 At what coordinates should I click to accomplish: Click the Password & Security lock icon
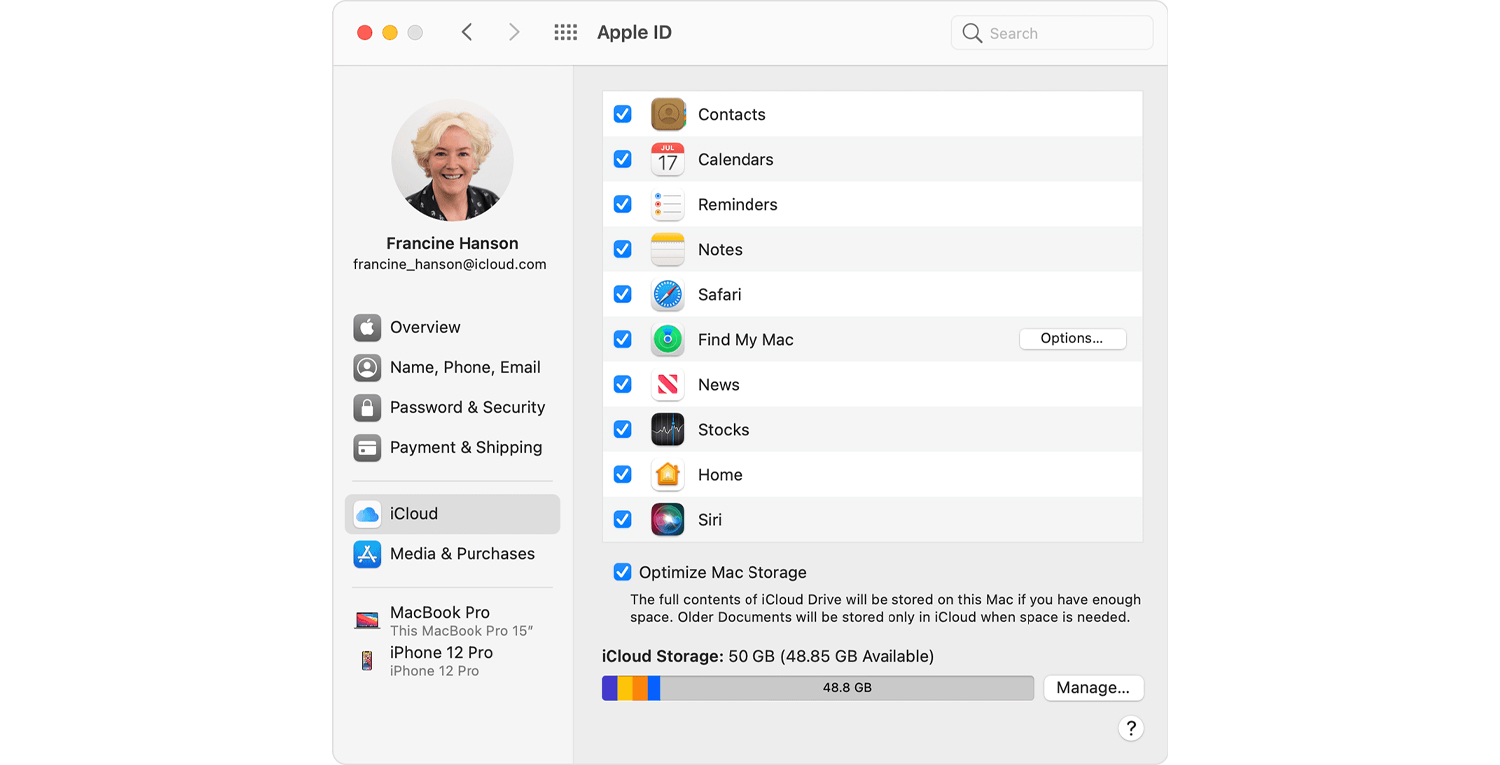[x=367, y=407]
